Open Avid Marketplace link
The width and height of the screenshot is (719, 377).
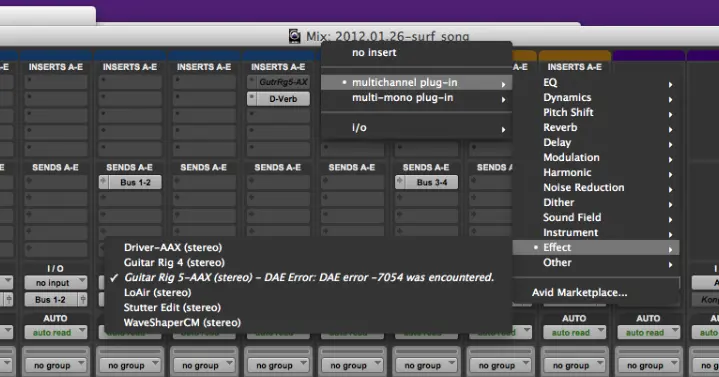point(579,293)
